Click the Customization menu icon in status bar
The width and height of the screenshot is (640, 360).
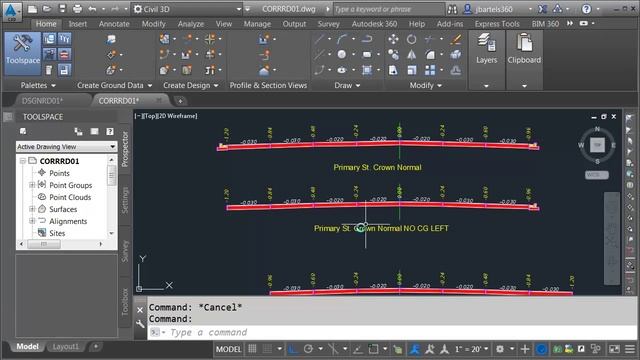pos(630,349)
